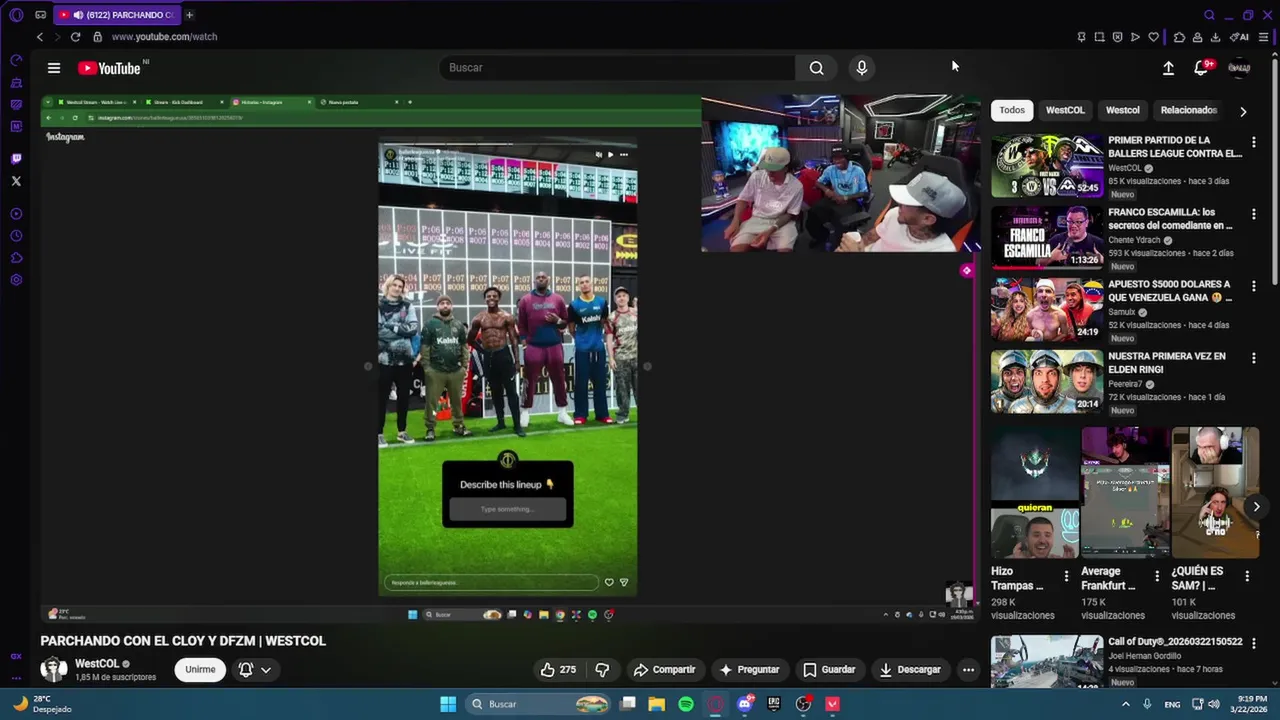Open Spotify from the taskbar
This screenshot has width=1280, height=720.
686,704
